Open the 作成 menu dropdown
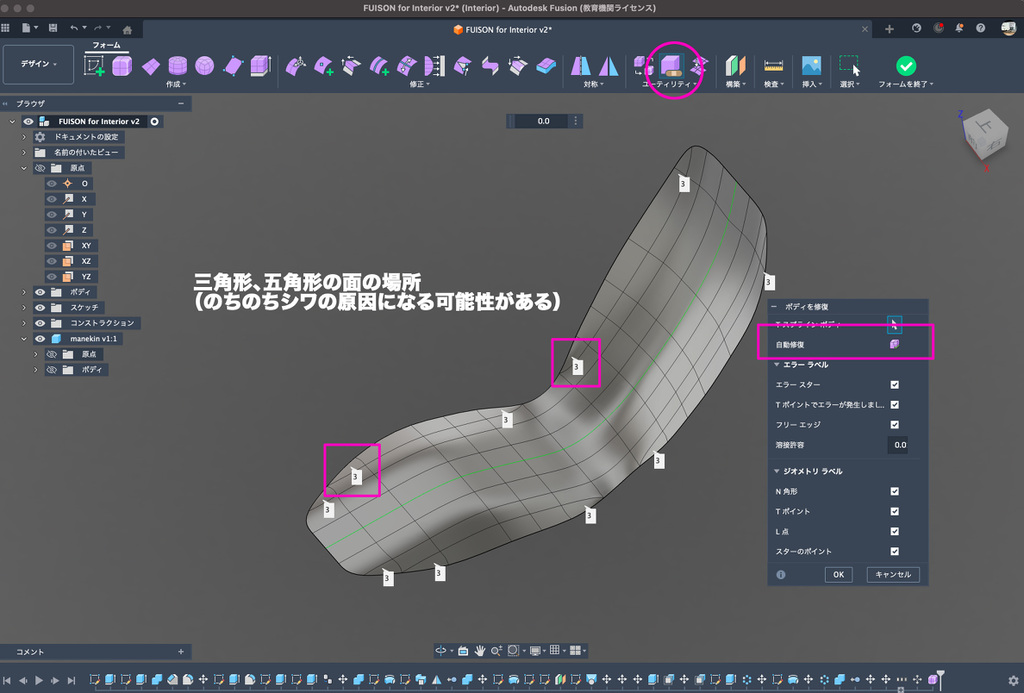Screen dimensions: 1024x693 (177, 85)
